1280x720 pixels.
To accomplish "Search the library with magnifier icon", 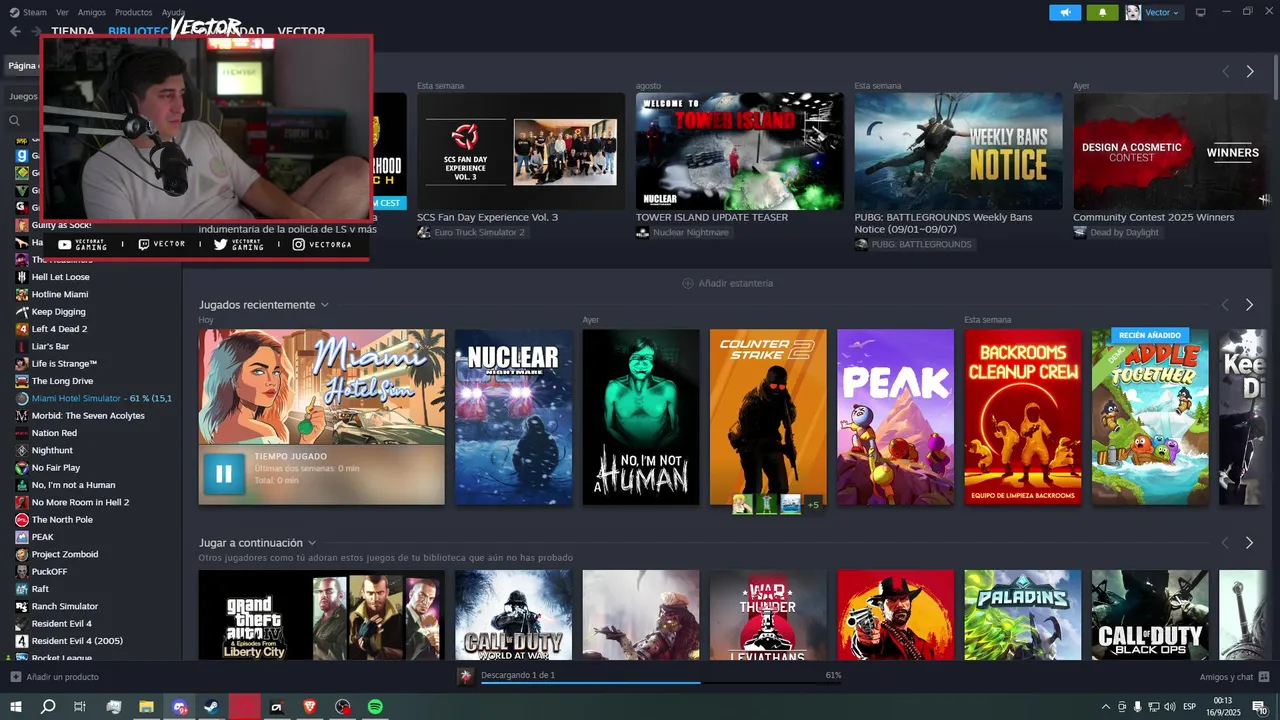I will pos(15,120).
